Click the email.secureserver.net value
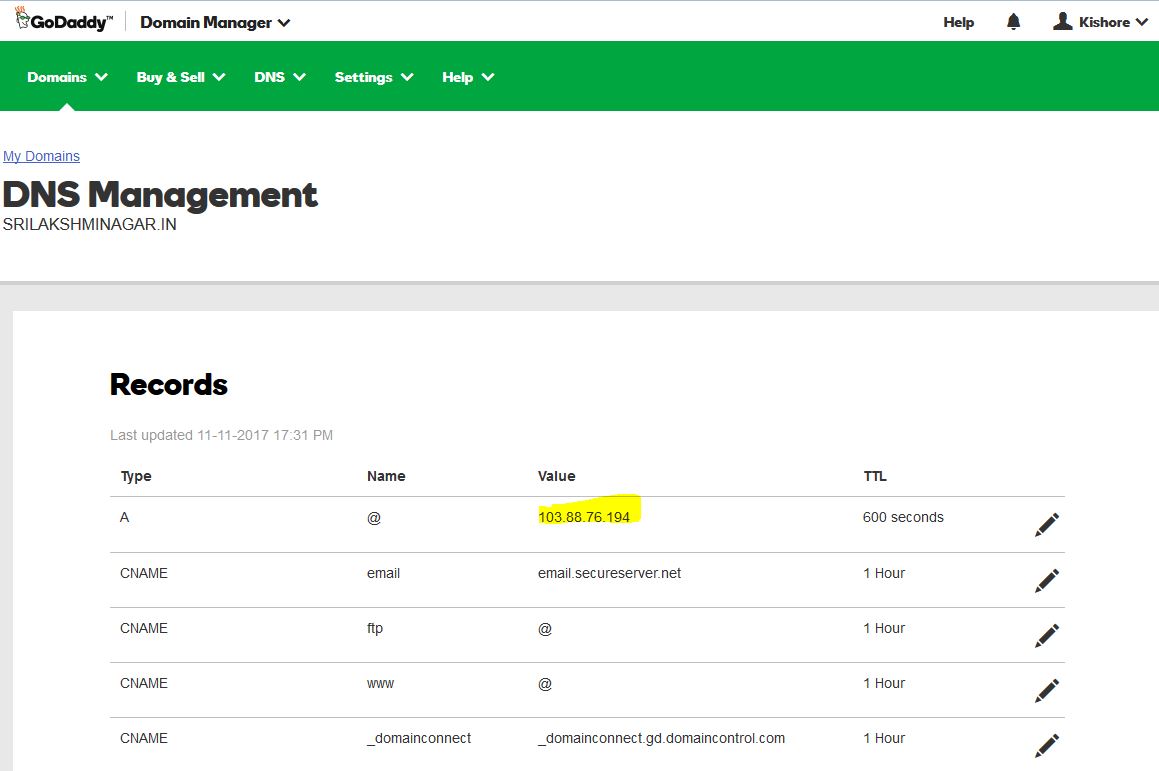This screenshot has height=771, width=1159. pos(609,573)
